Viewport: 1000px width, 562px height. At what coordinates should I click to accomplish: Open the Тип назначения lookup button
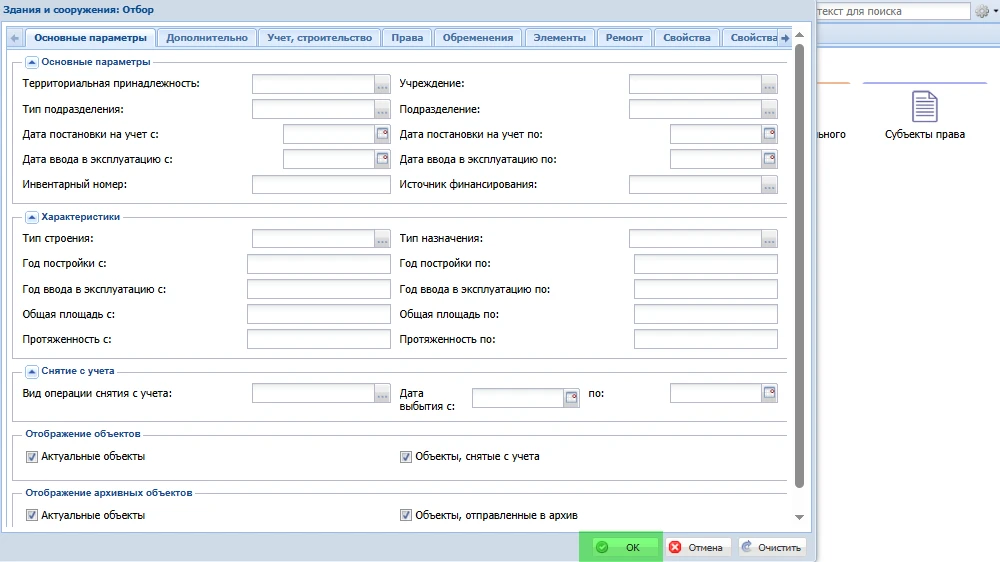pyautogui.click(x=769, y=239)
